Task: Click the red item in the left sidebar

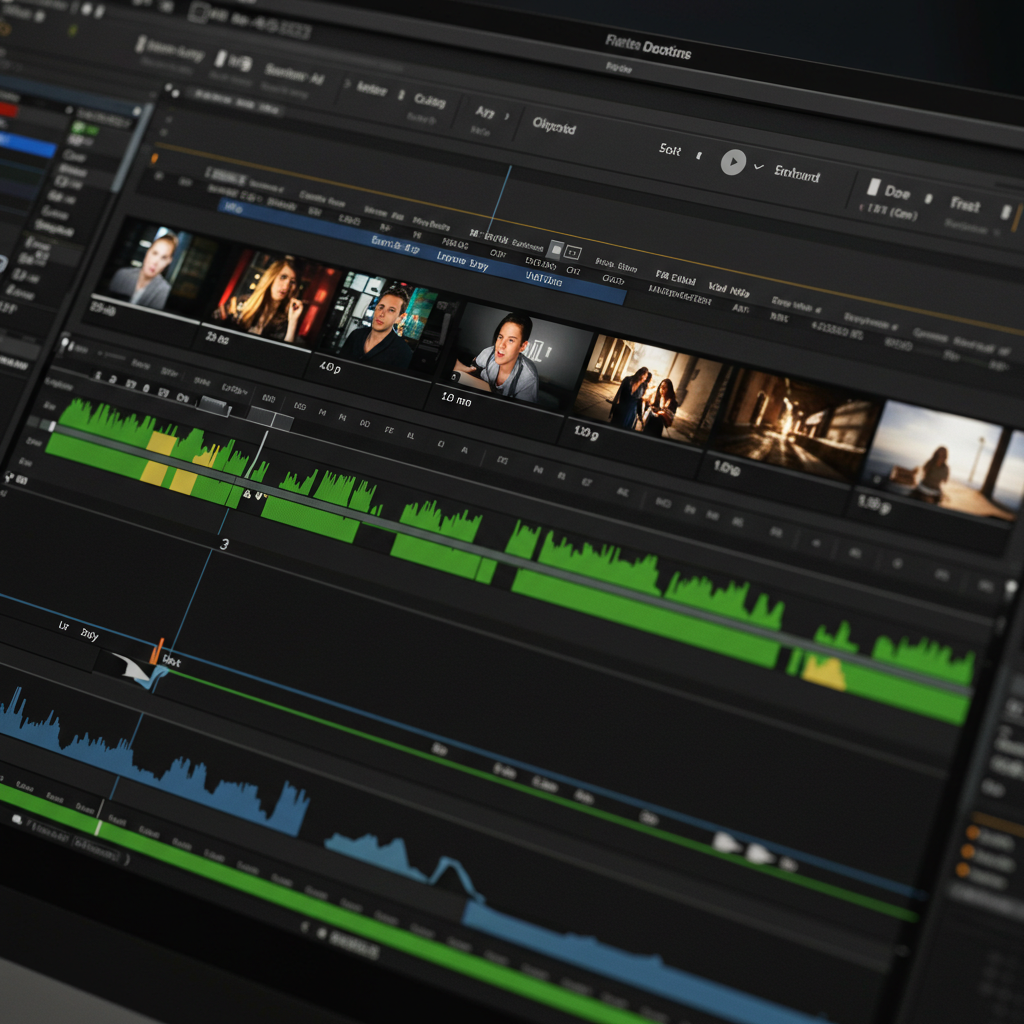Action: (x=8, y=111)
